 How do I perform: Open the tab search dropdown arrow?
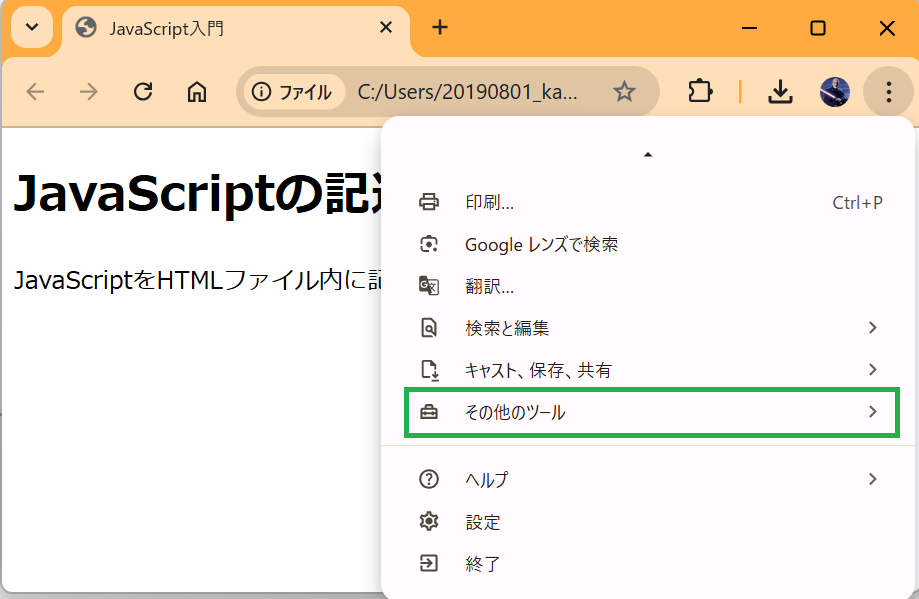[32, 27]
